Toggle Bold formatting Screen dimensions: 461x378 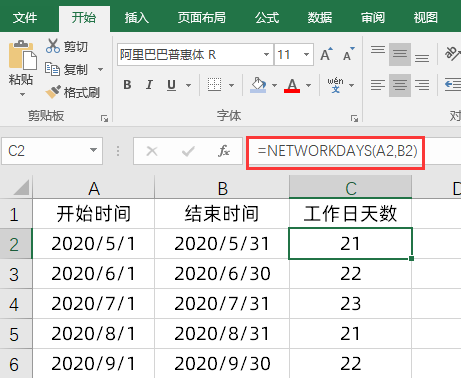[x=127, y=85]
